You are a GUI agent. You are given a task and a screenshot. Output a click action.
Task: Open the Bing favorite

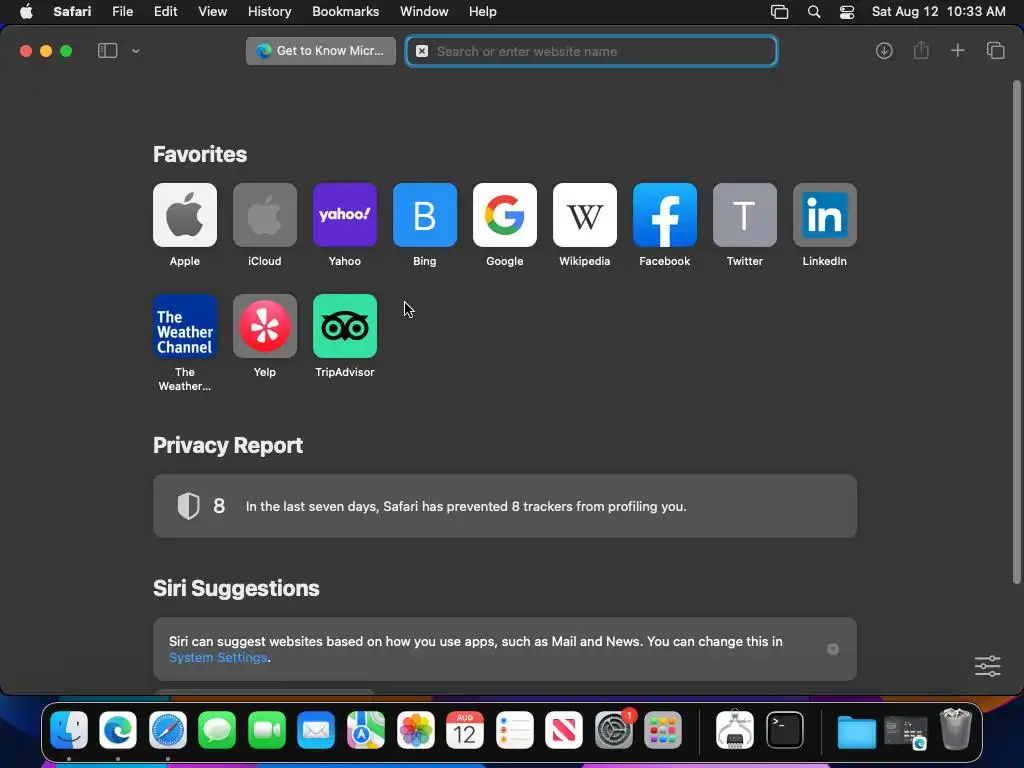[x=424, y=215]
